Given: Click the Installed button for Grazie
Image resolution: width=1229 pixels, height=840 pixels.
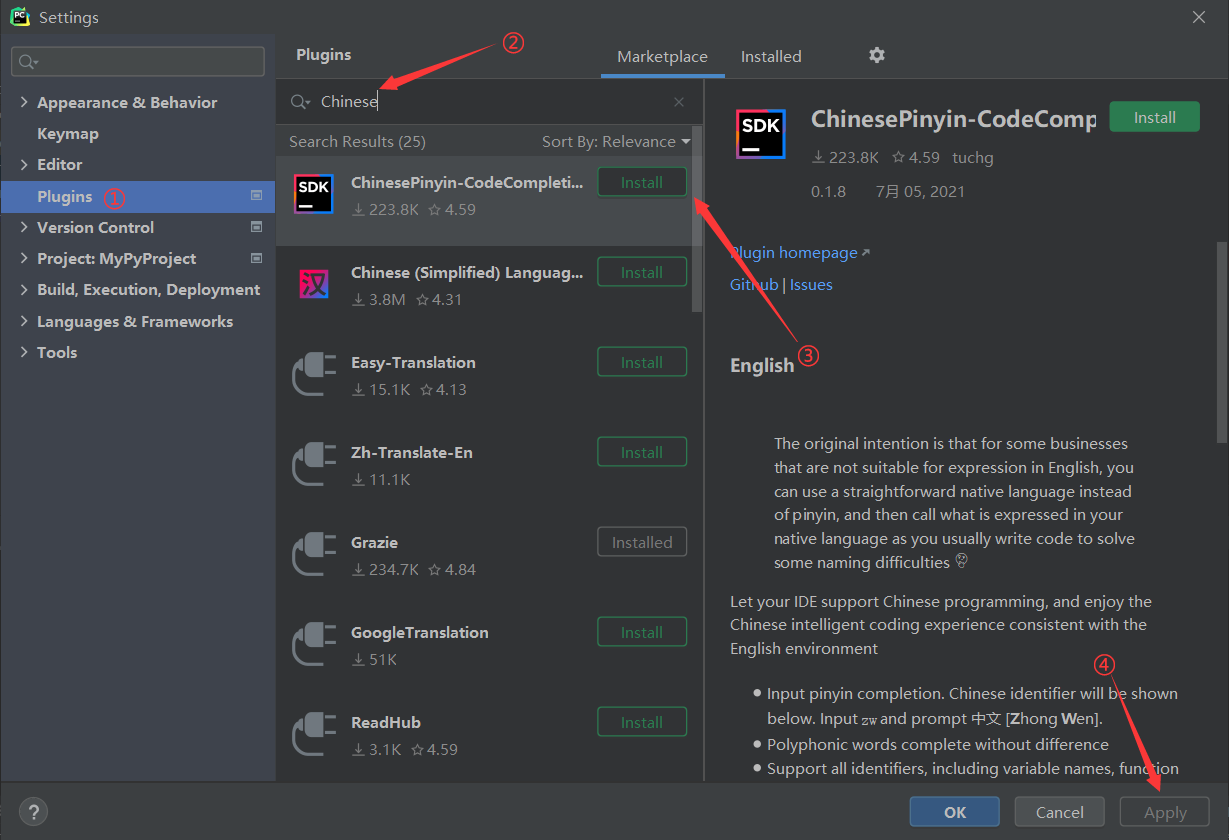Looking at the screenshot, I should point(642,542).
